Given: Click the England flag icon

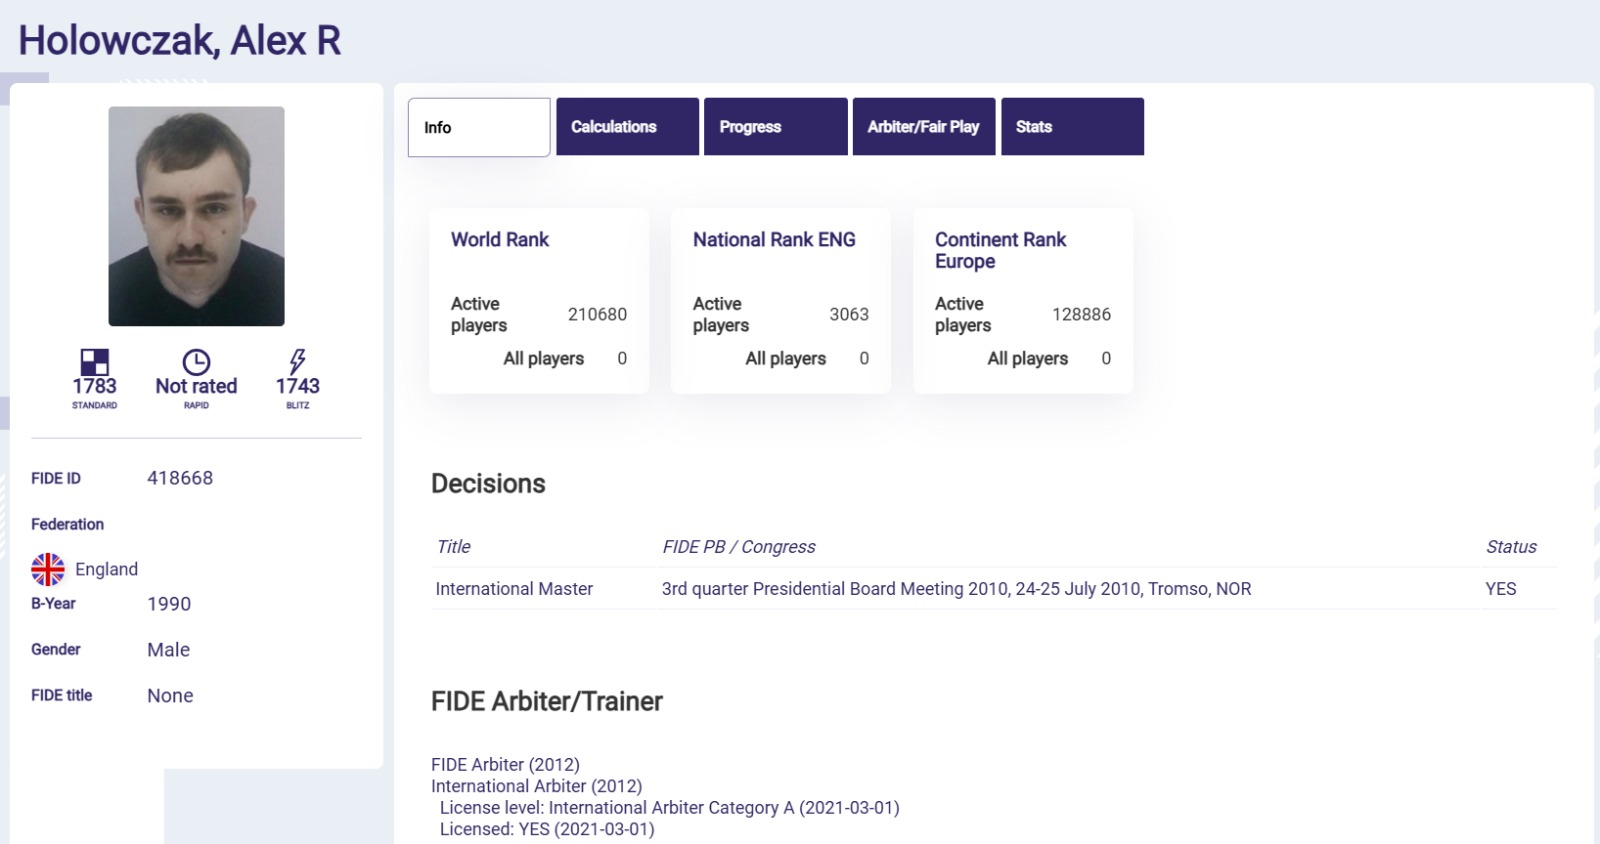Looking at the screenshot, I should [48, 569].
